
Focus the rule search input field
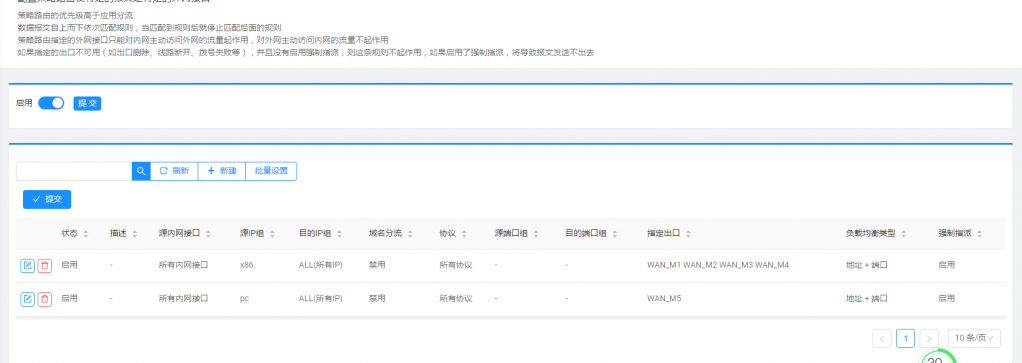[74, 171]
